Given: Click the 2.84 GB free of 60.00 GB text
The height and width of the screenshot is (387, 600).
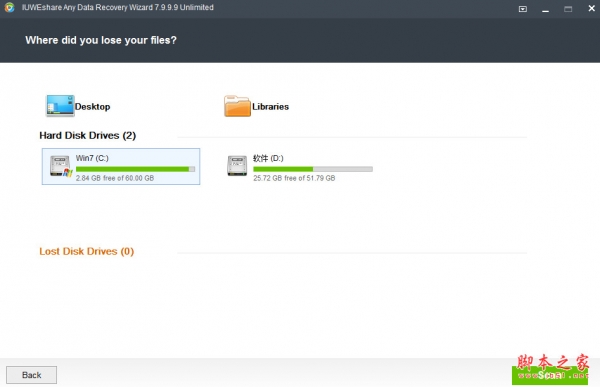Looking at the screenshot, I should coord(115,178).
